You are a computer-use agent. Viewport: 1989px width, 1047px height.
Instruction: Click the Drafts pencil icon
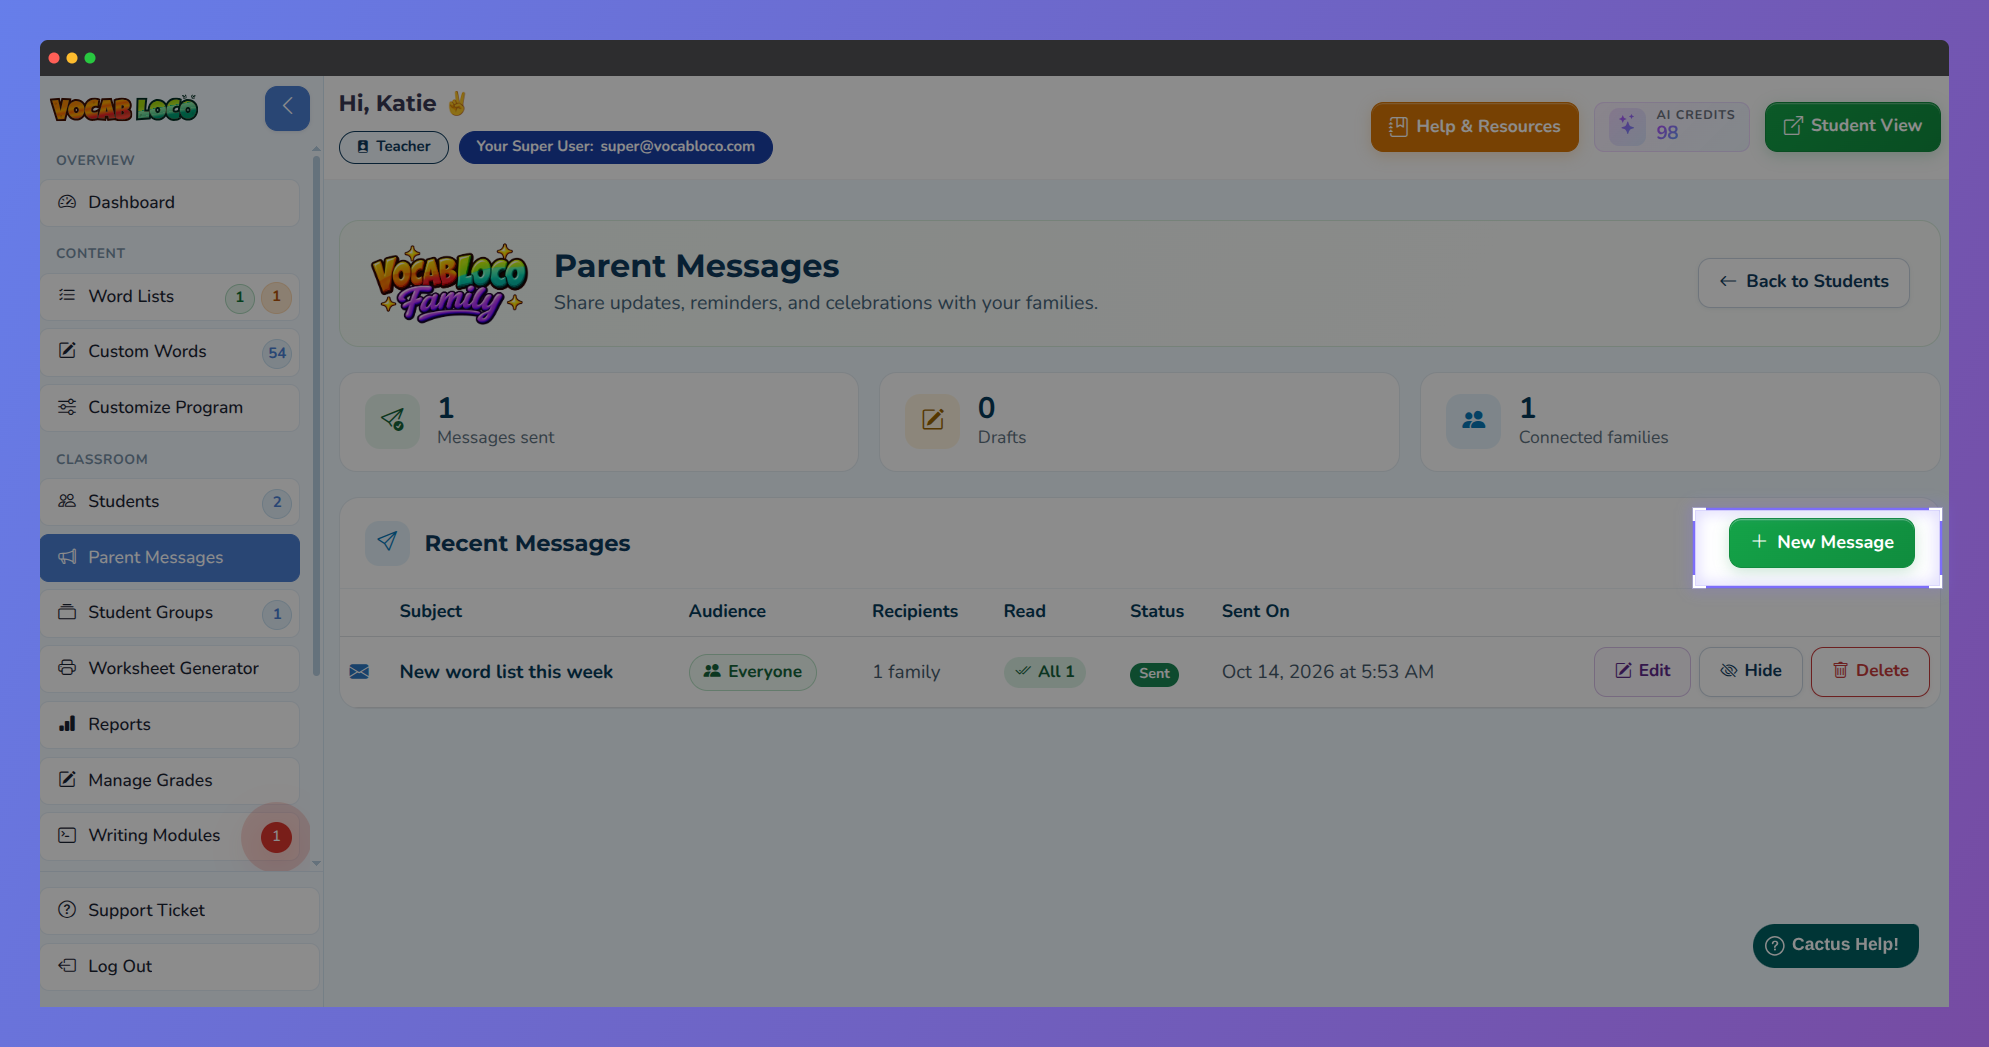(x=932, y=421)
